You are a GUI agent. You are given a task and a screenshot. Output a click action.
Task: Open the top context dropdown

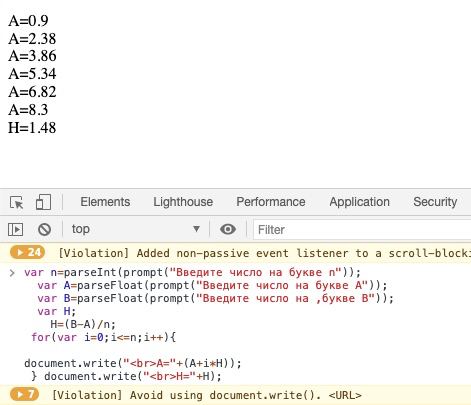pyautogui.click(x=136, y=229)
